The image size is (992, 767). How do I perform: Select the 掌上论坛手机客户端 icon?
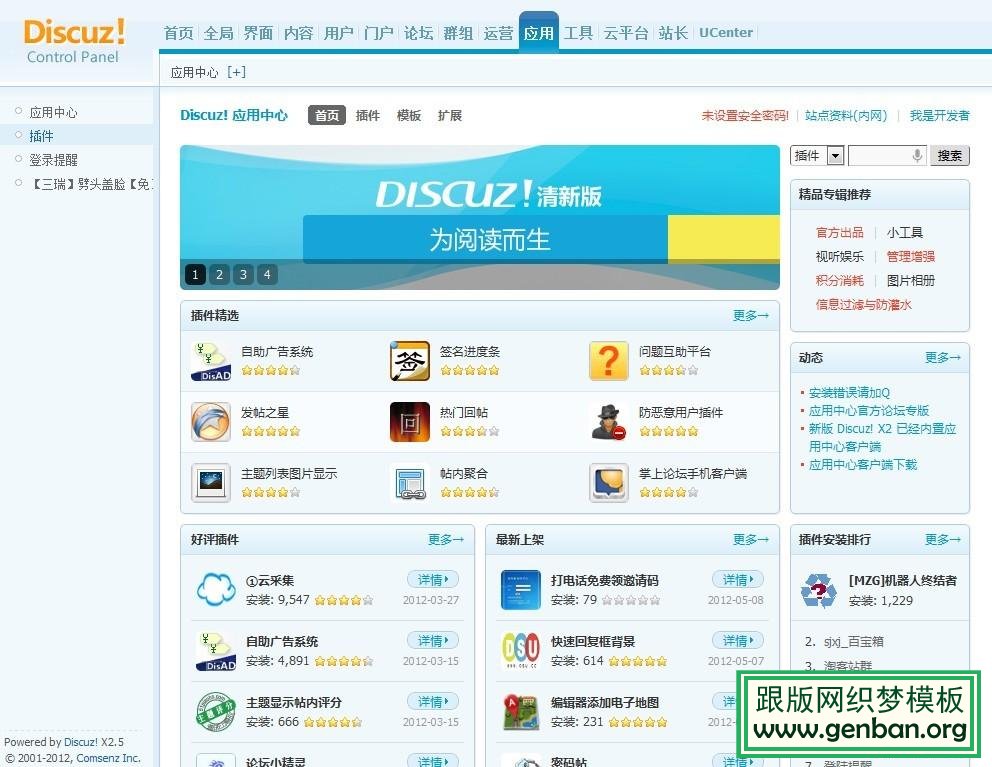coord(608,481)
